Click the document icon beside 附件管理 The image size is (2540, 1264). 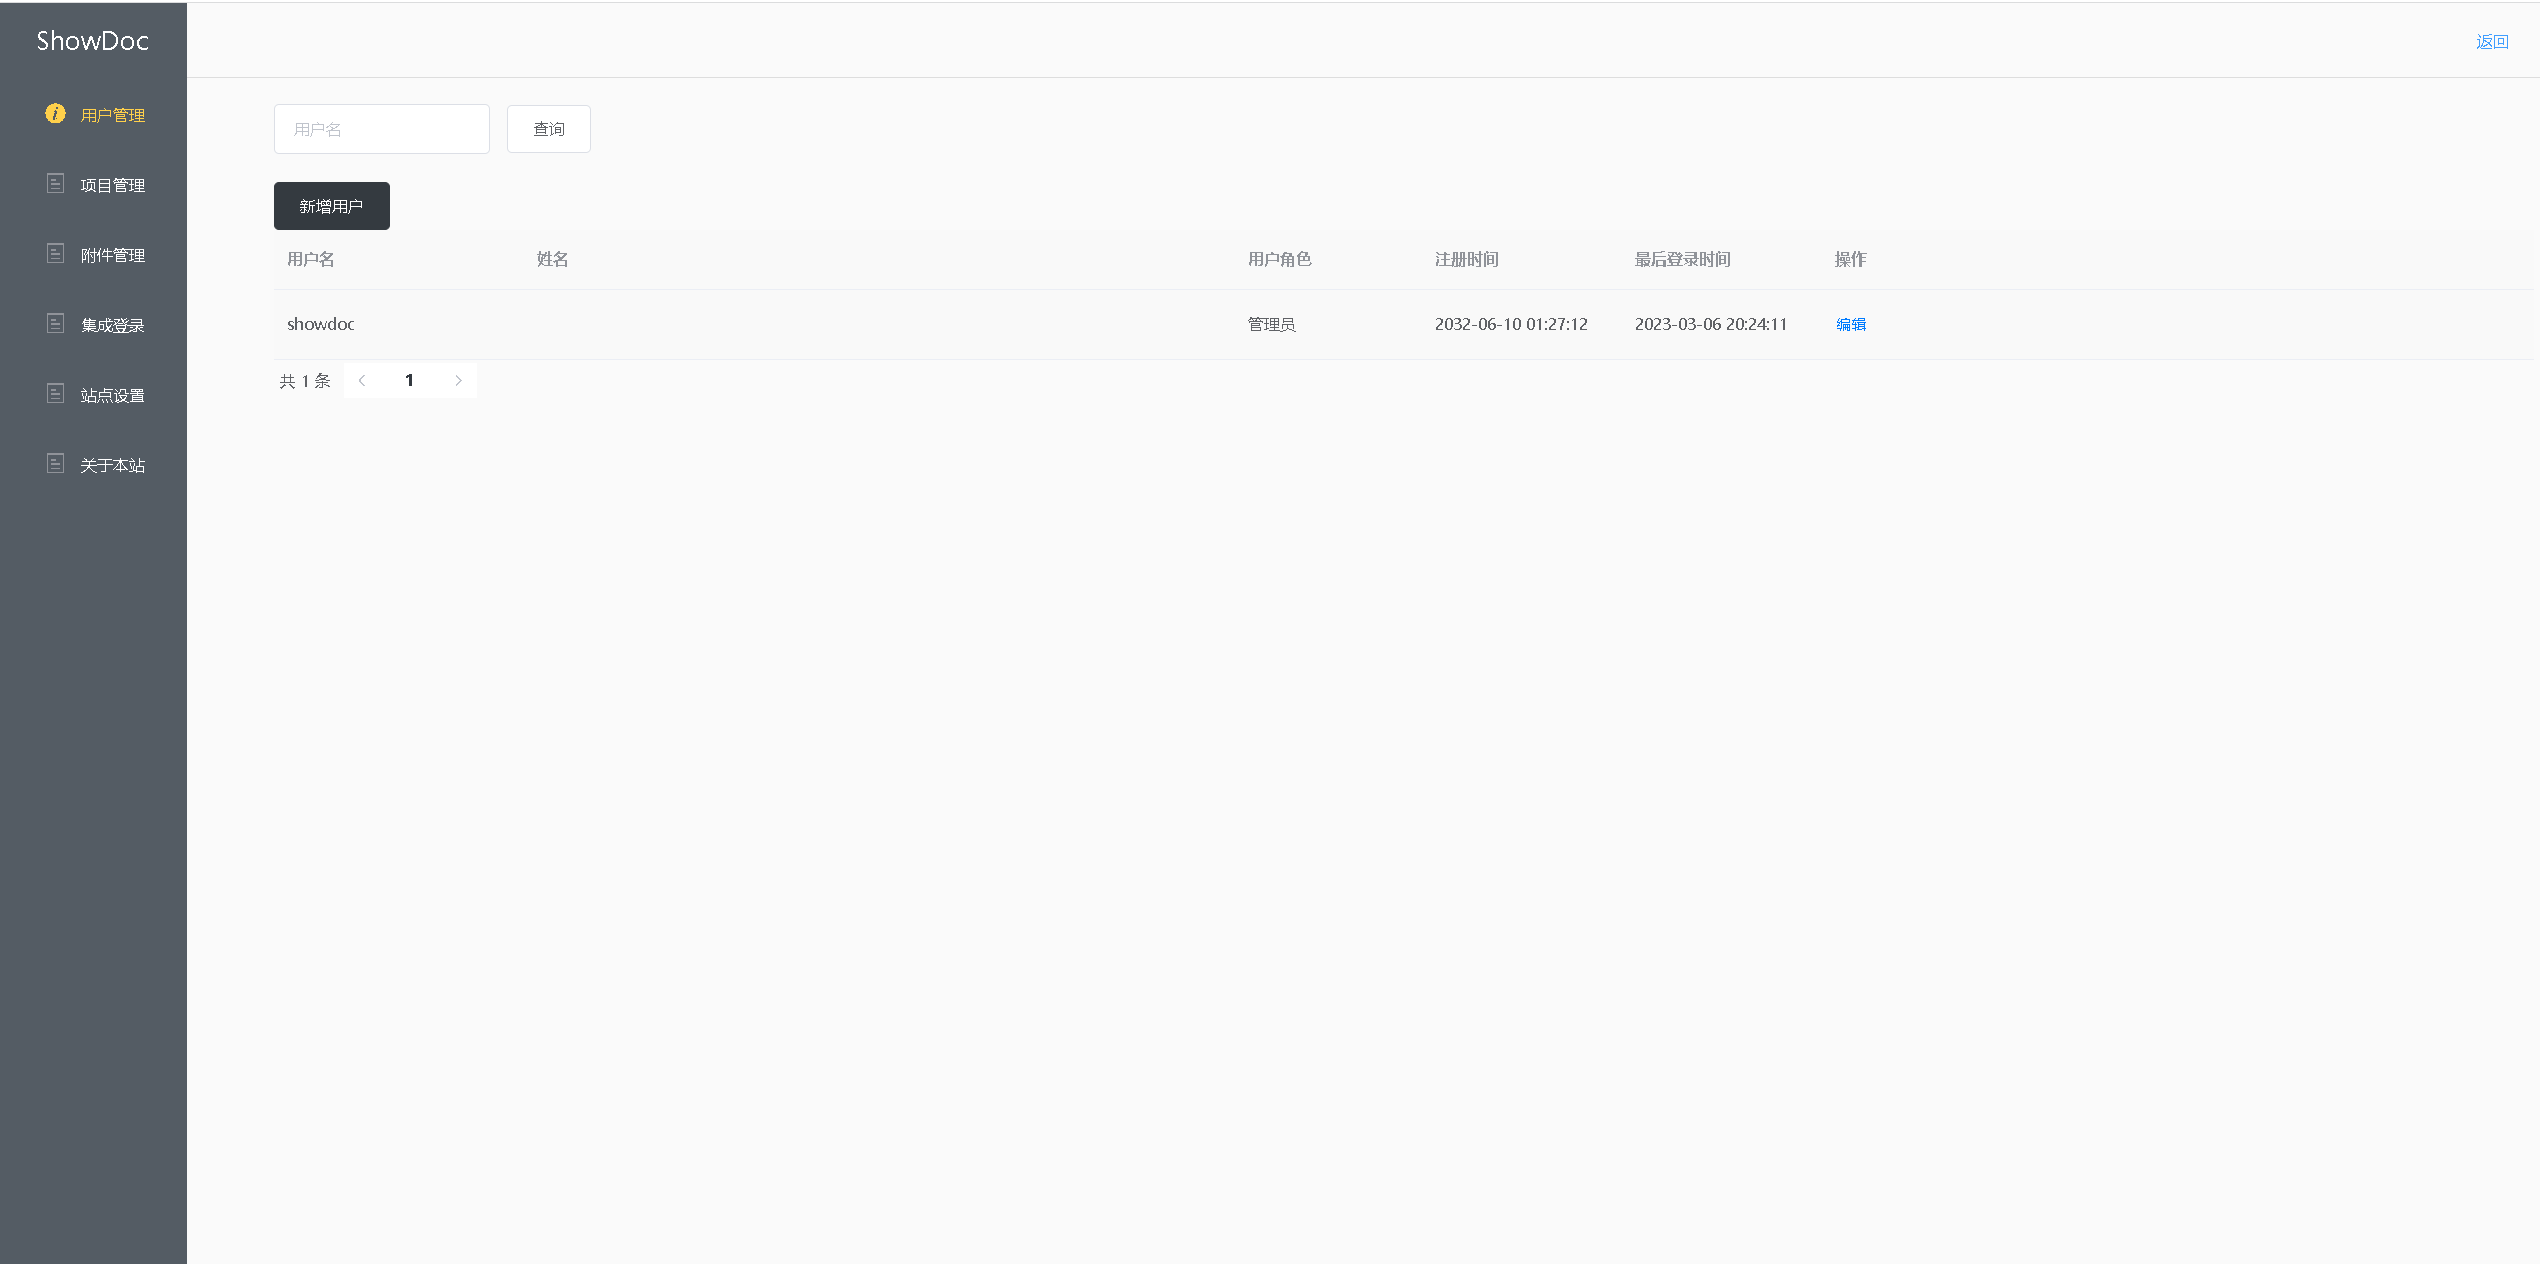coord(55,254)
